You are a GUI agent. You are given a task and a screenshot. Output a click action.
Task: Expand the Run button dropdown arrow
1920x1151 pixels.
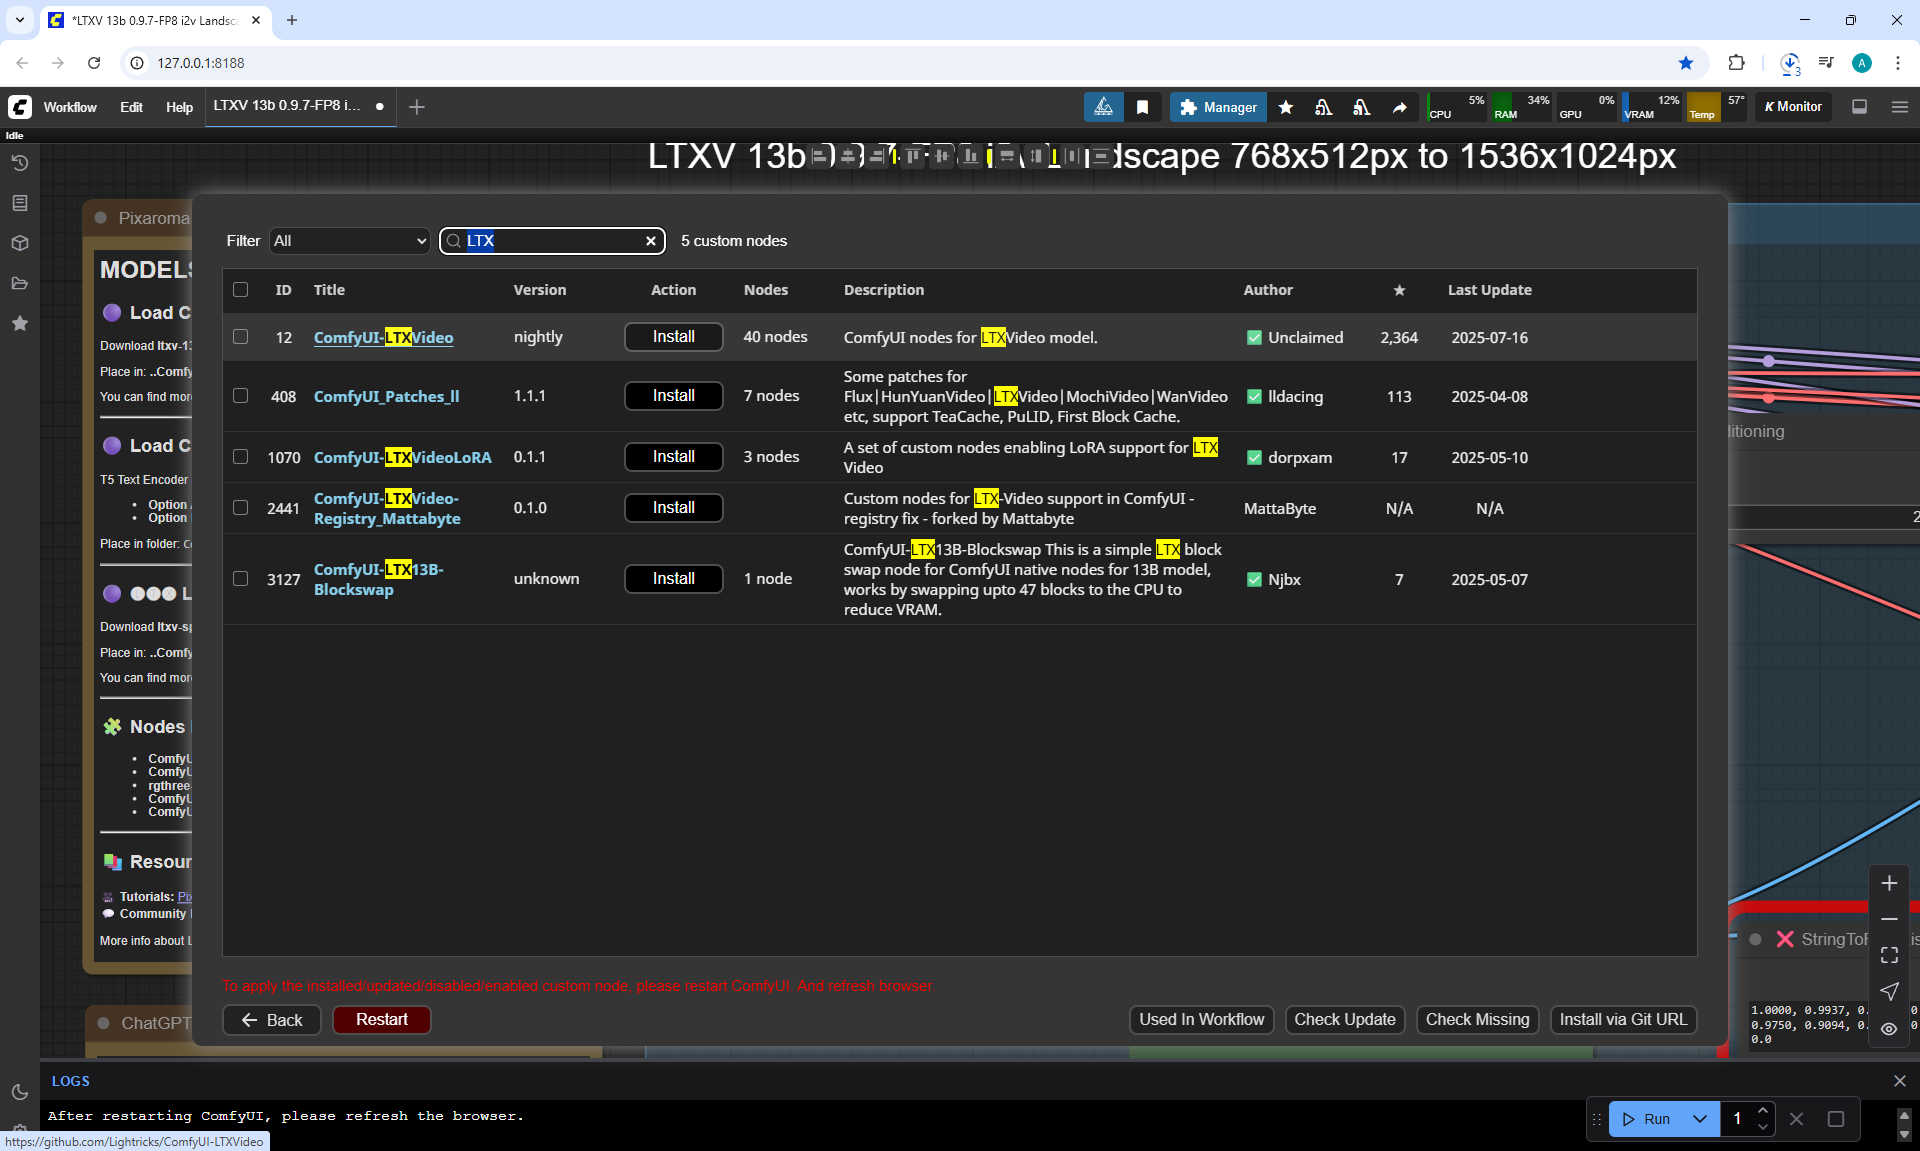(x=1700, y=1119)
